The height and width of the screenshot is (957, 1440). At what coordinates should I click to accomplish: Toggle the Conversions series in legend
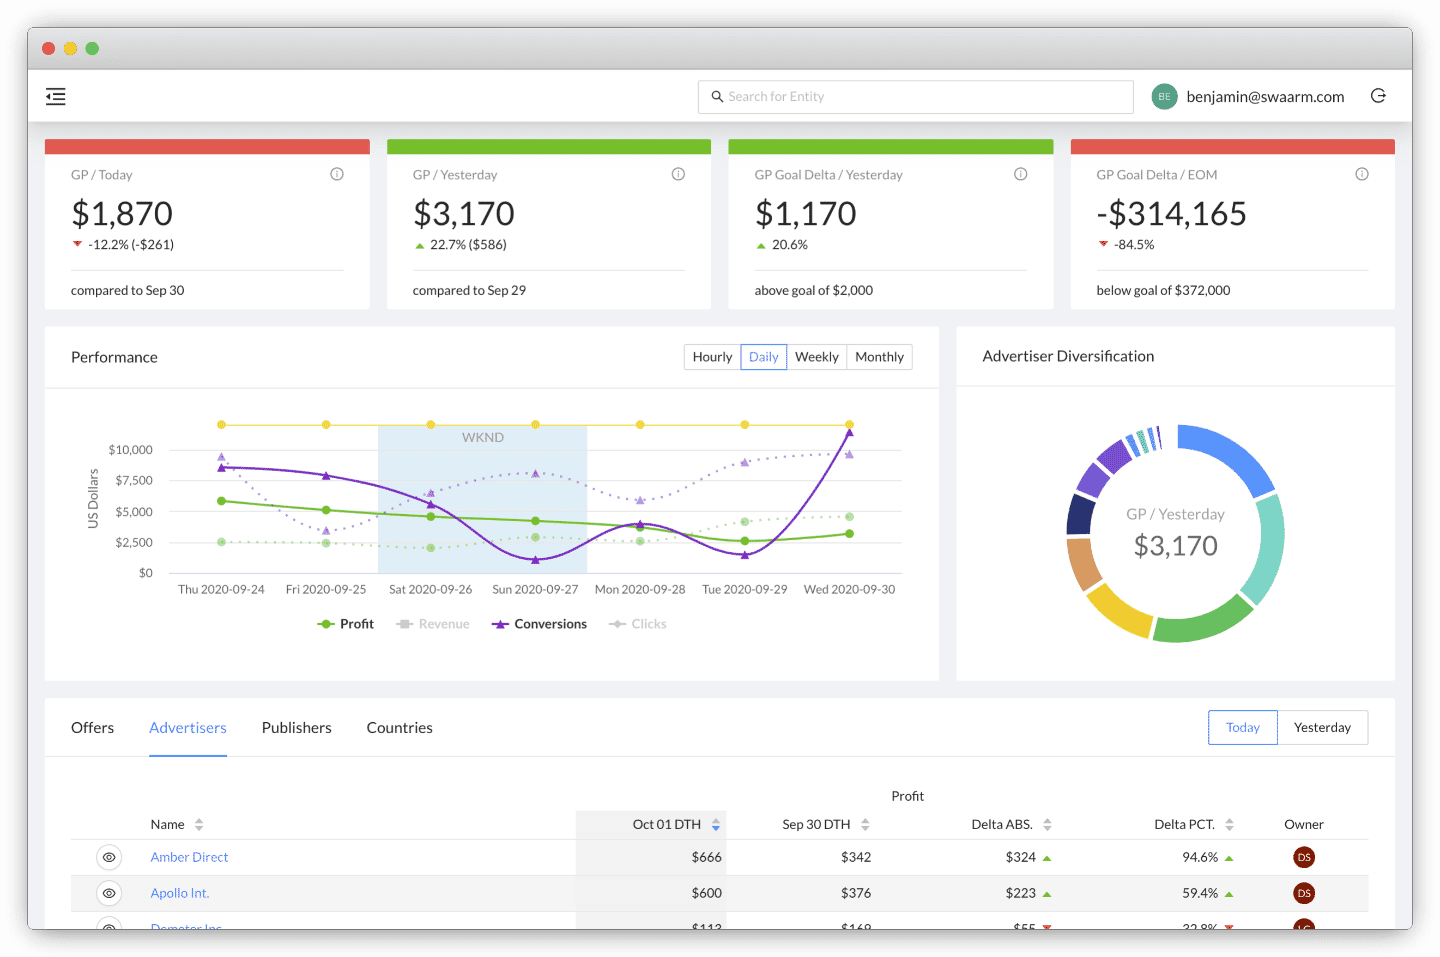tap(539, 624)
